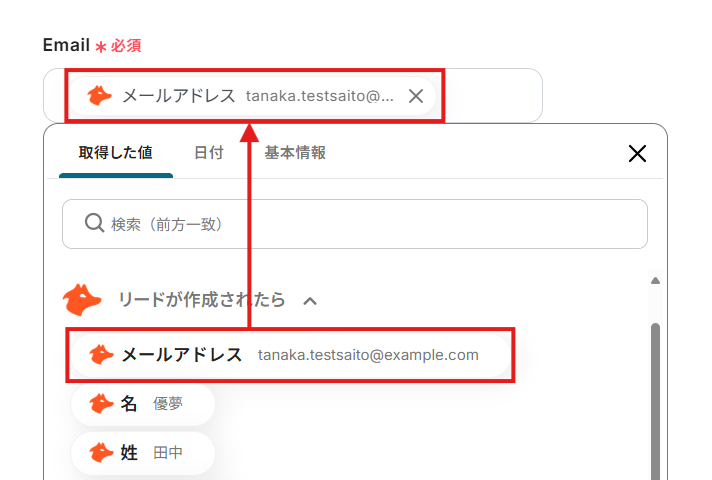Open the 日付 tab
The image size is (712, 480).
click(208, 153)
